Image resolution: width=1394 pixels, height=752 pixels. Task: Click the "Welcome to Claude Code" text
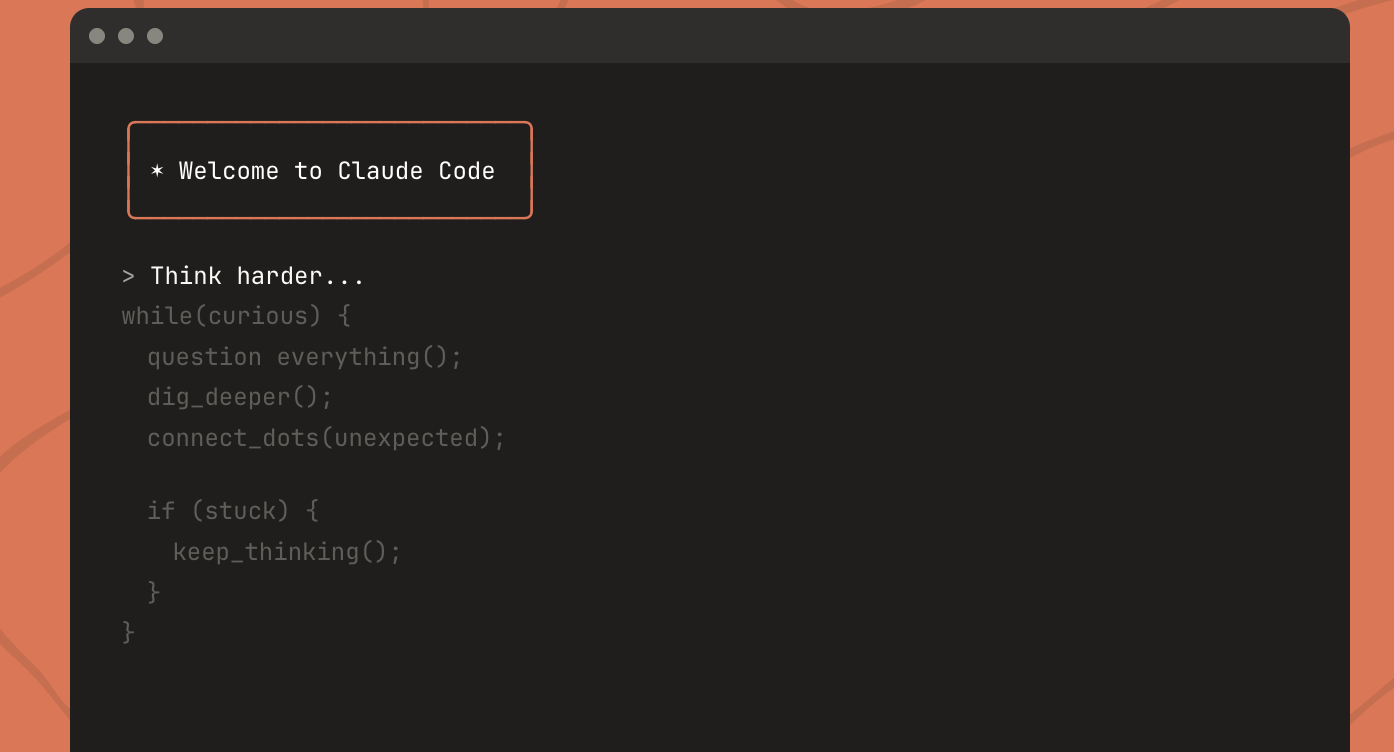pos(336,171)
